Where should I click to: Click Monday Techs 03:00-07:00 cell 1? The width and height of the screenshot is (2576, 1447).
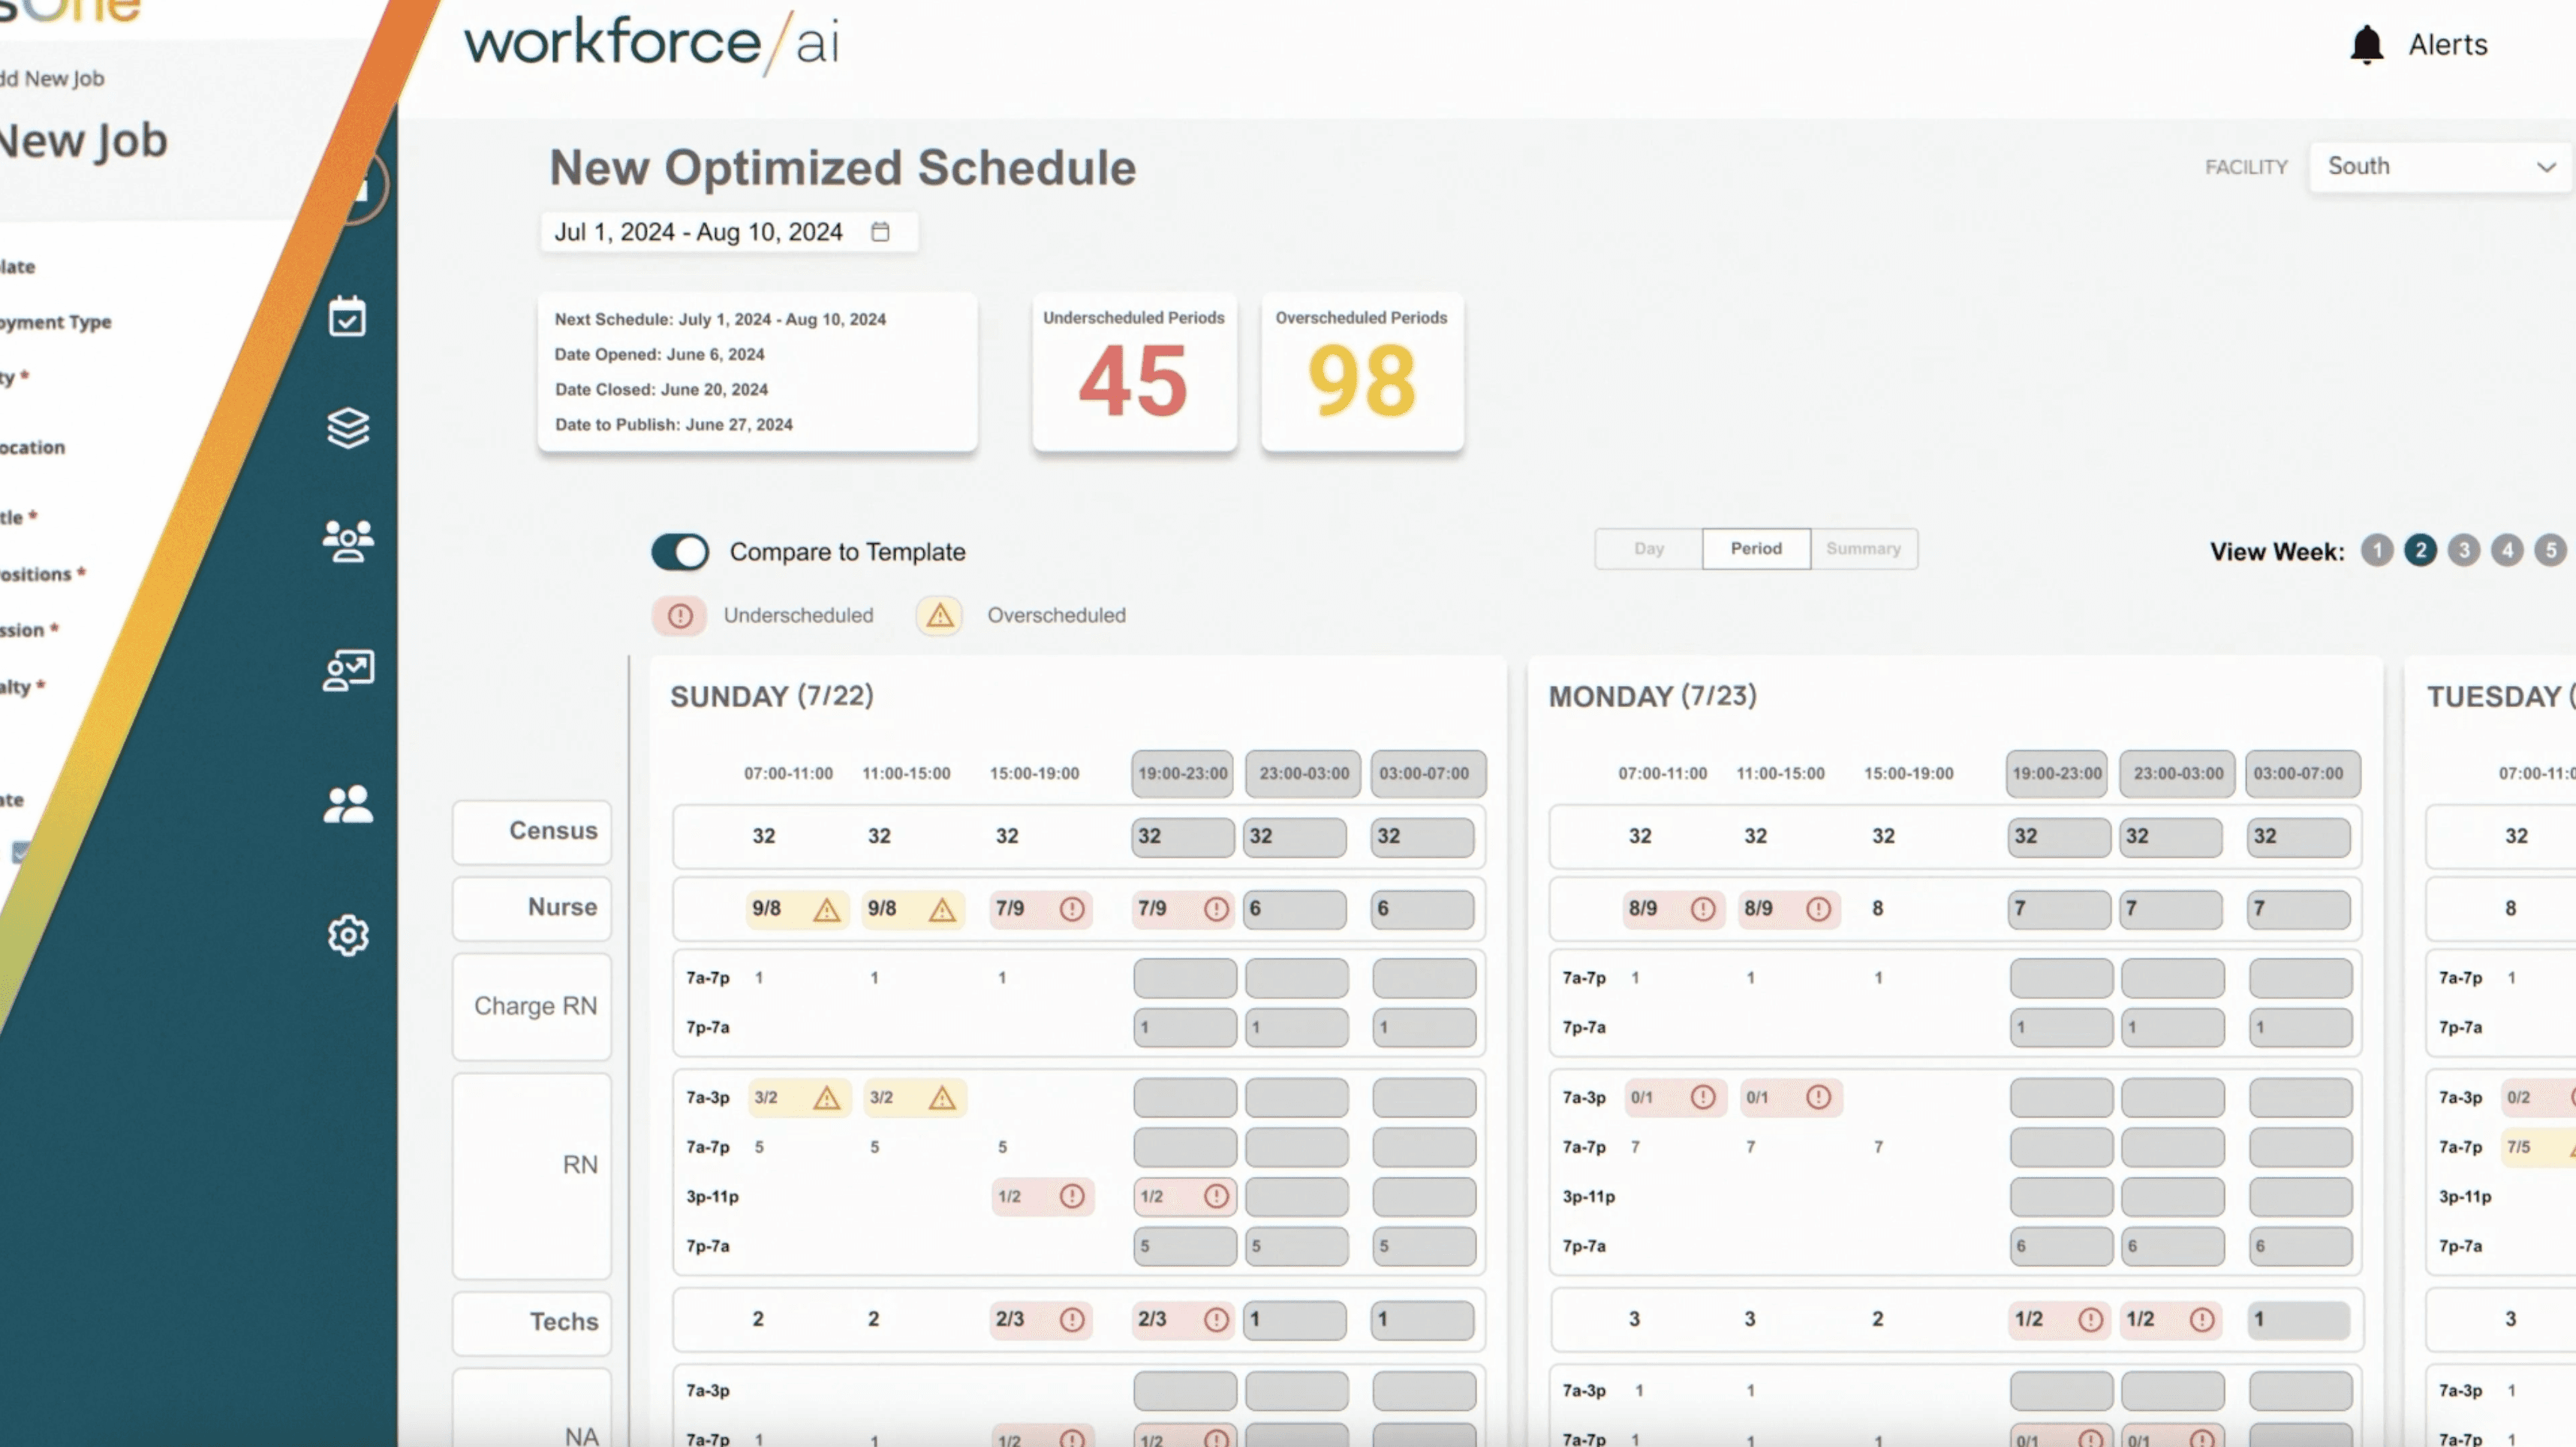(x=2298, y=1321)
